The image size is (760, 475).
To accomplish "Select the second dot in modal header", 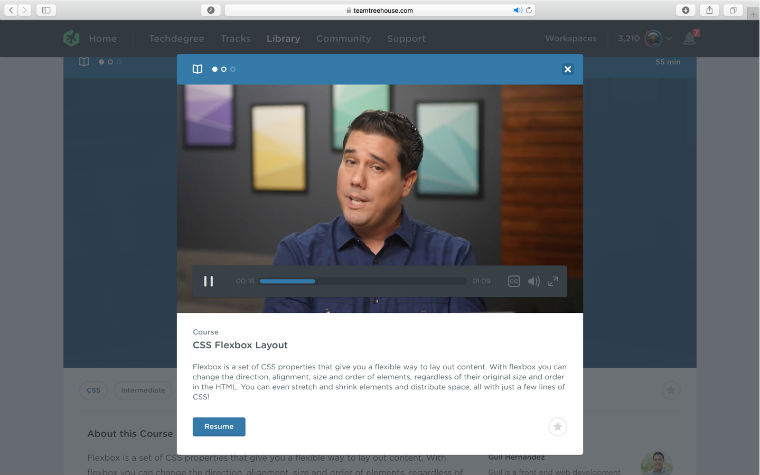I will [x=224, y=69].
